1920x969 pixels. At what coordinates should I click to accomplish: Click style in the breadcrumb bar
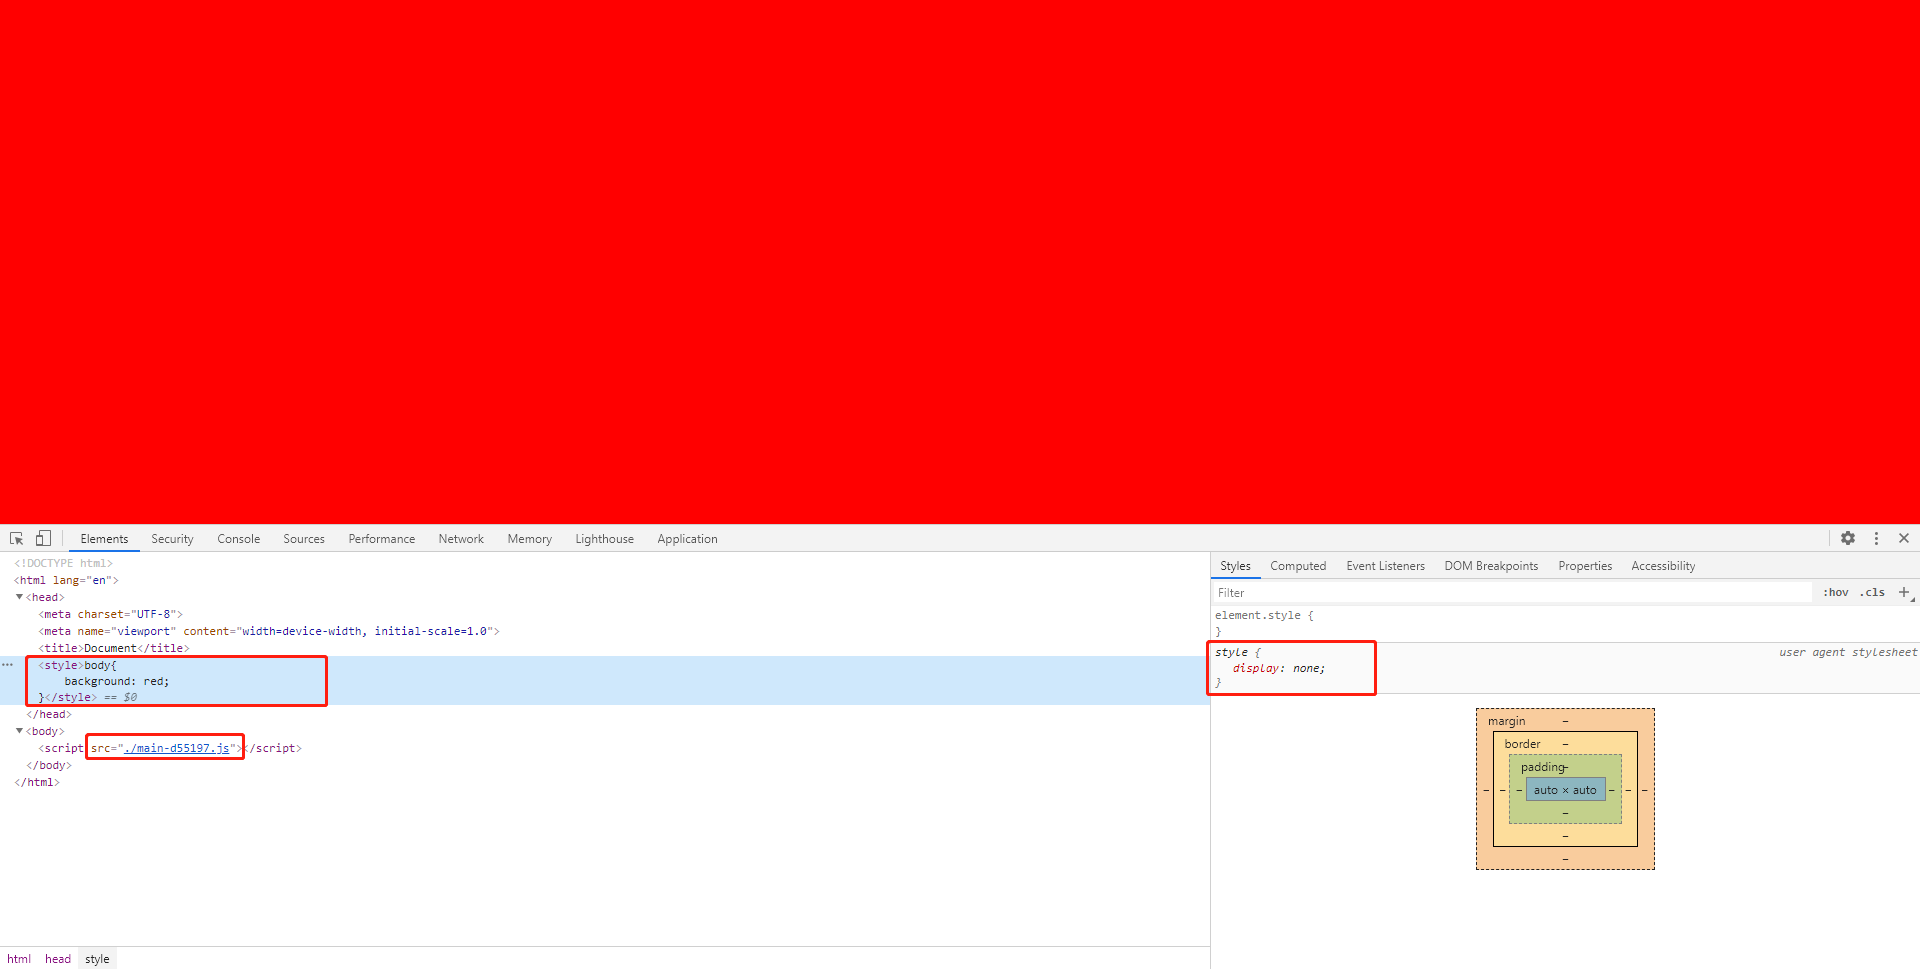click(x=97, y=959)
